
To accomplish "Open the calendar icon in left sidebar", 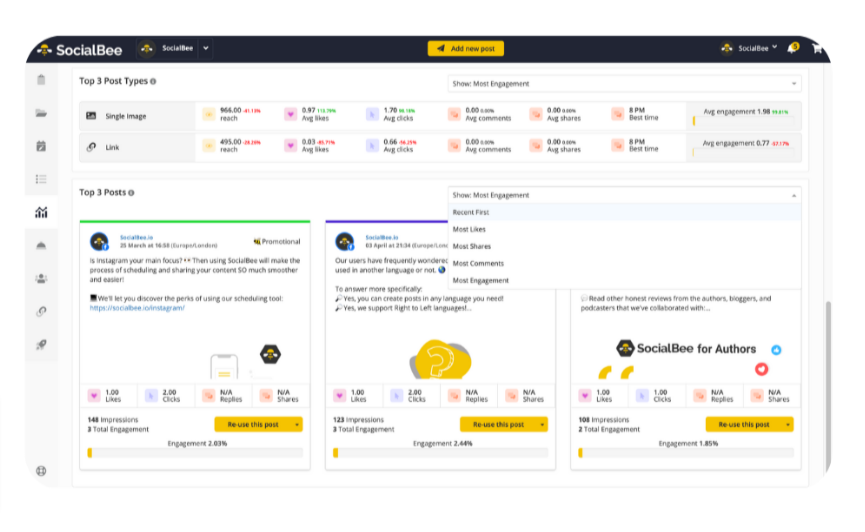I will click(x=41, y=146).
